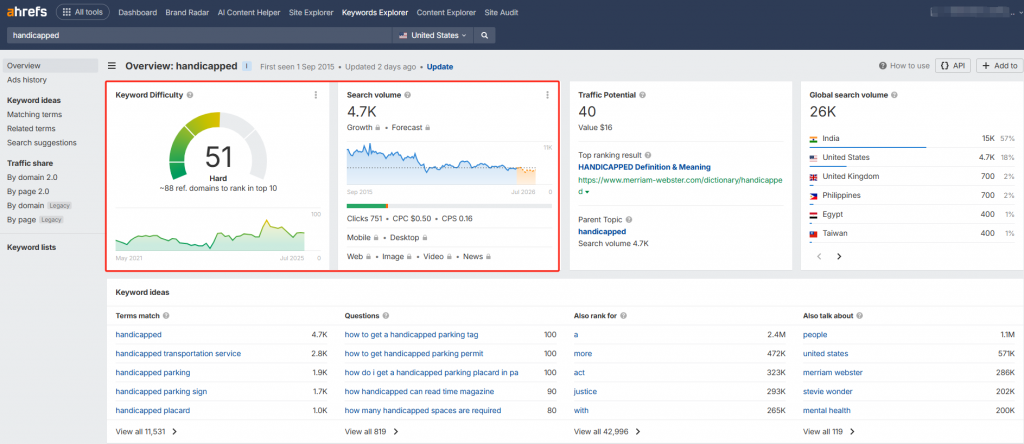Open How to use help
This screenshot has height=444, width=1024.
point(904,66)
